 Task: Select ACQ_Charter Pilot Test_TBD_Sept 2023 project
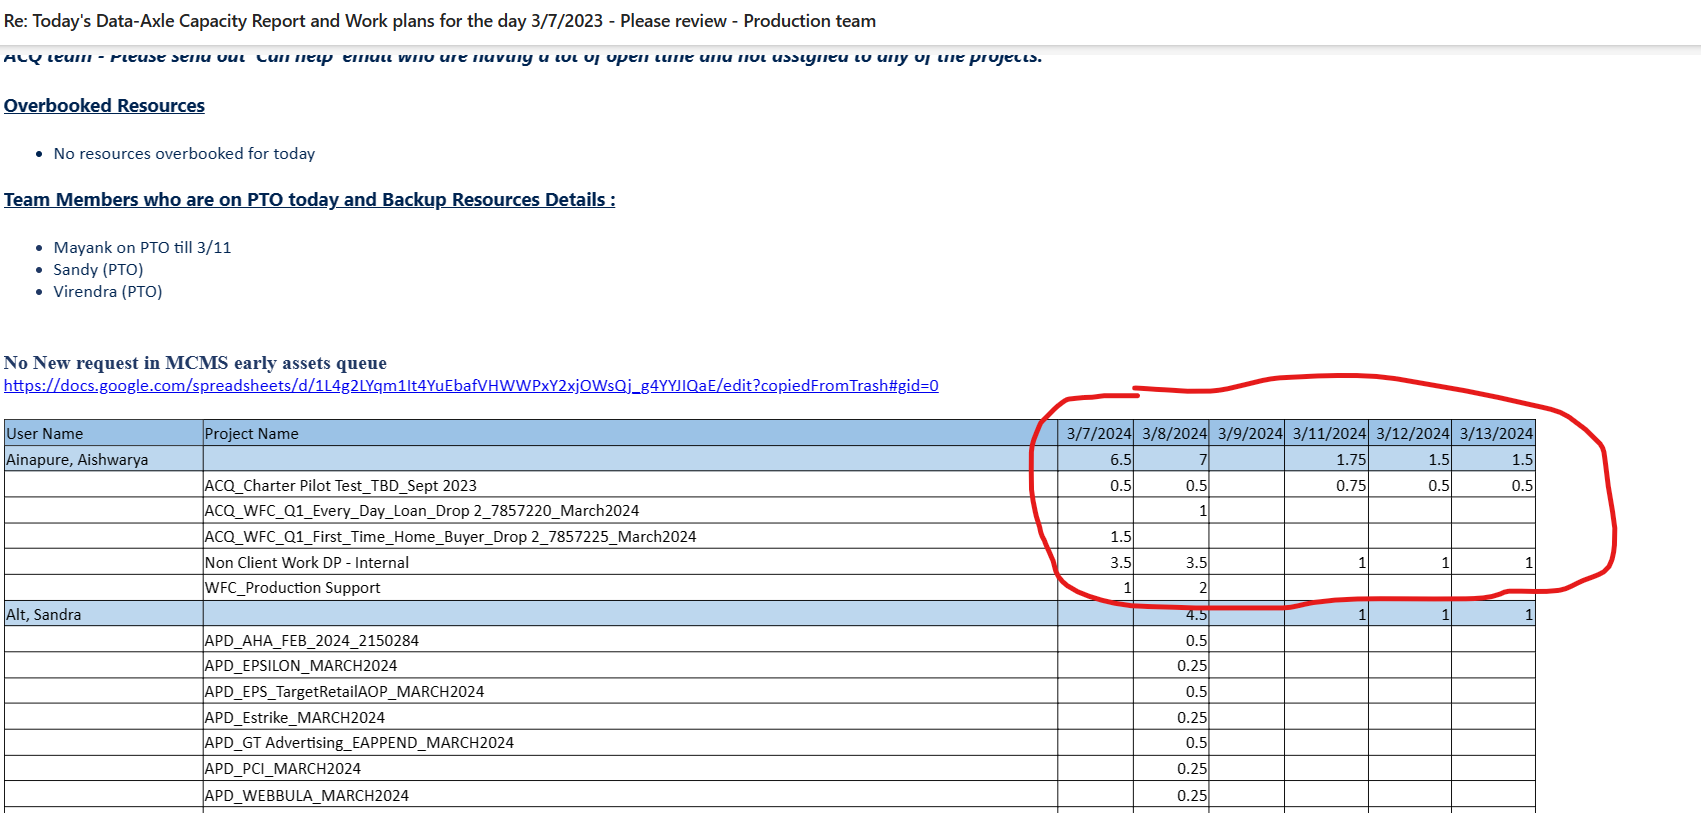pyautogui.click(x=341, y=485)
